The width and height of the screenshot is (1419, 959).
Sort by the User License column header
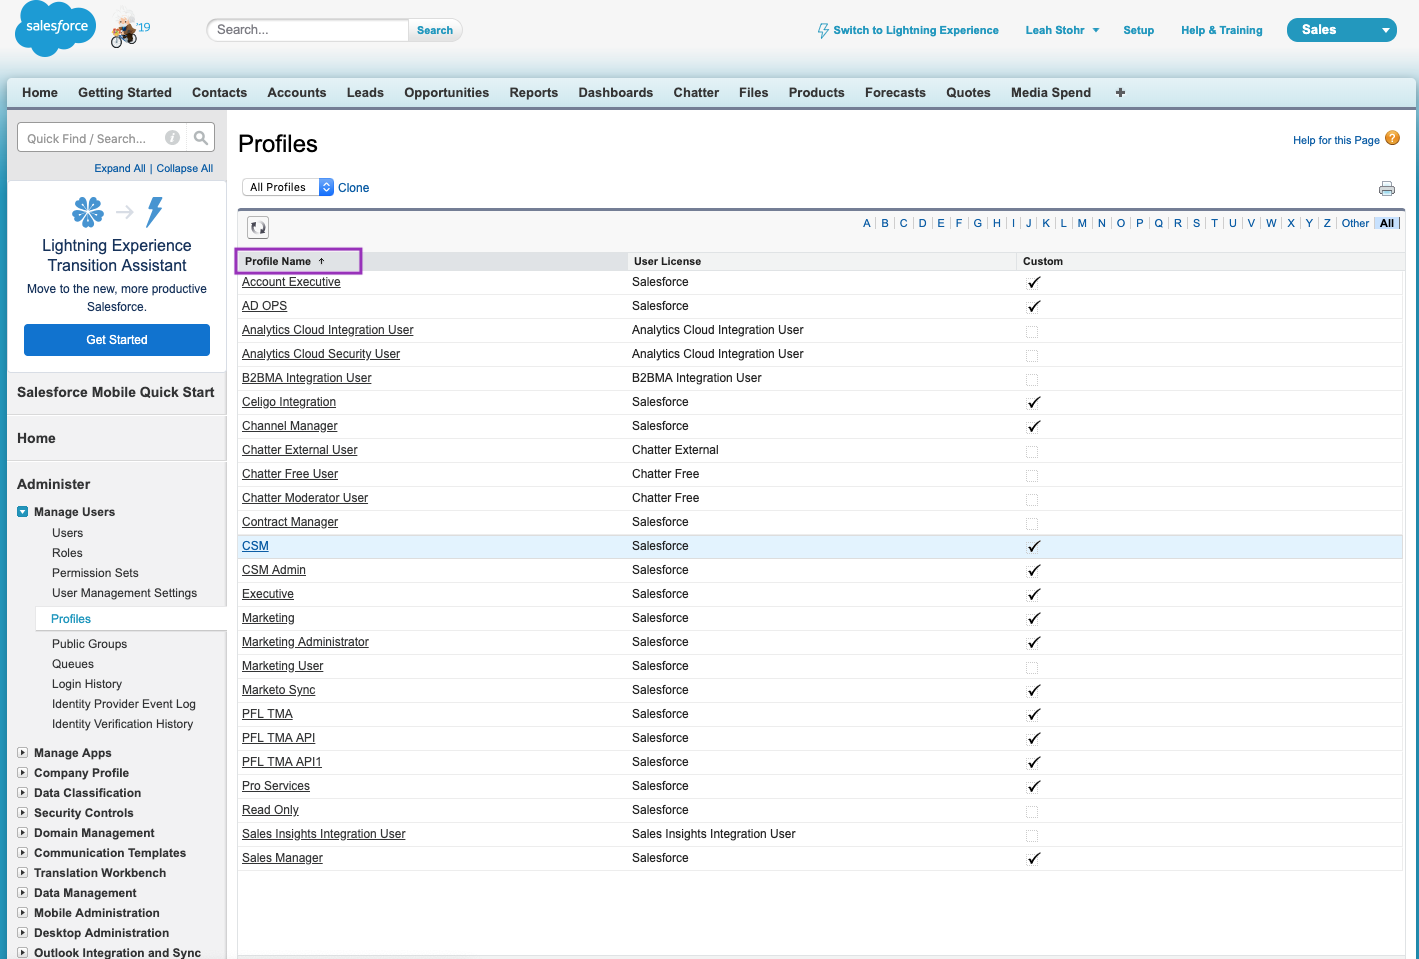click(667, 261)
